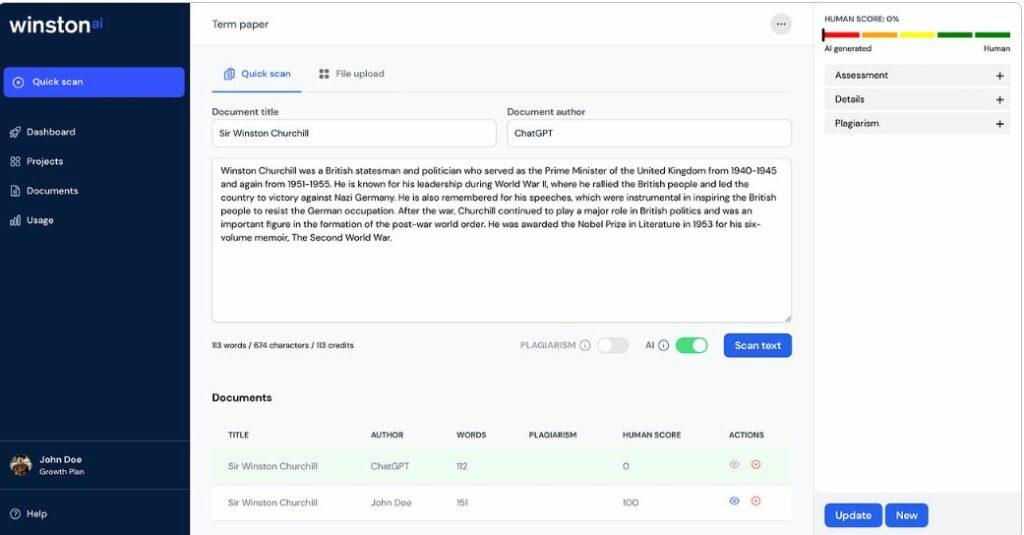Click the Usage bar chart icon
The image size is (1024, 535).
point(15,220)
